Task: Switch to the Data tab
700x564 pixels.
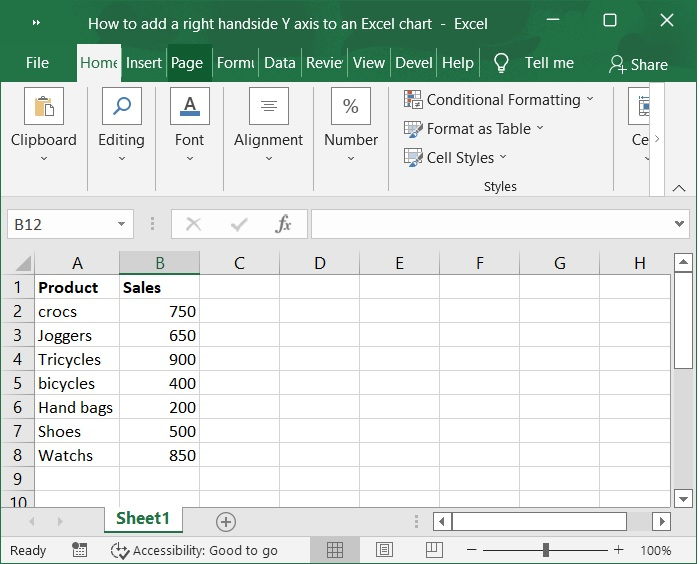Action: coord(280,63)
